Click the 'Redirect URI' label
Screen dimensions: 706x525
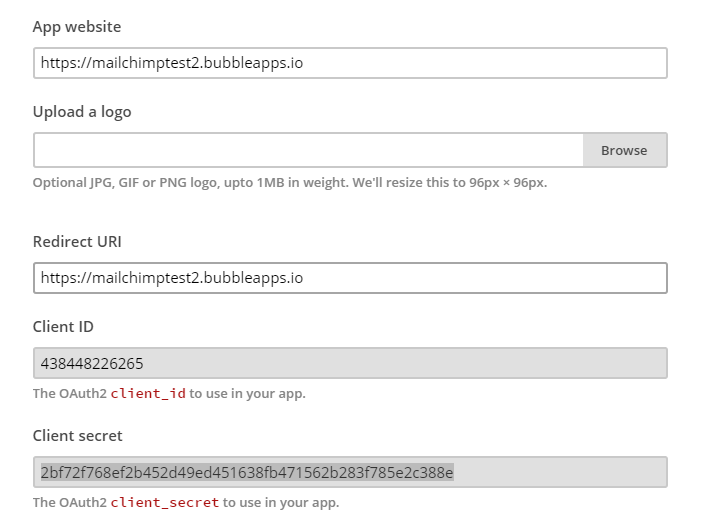tap(77, 242)
